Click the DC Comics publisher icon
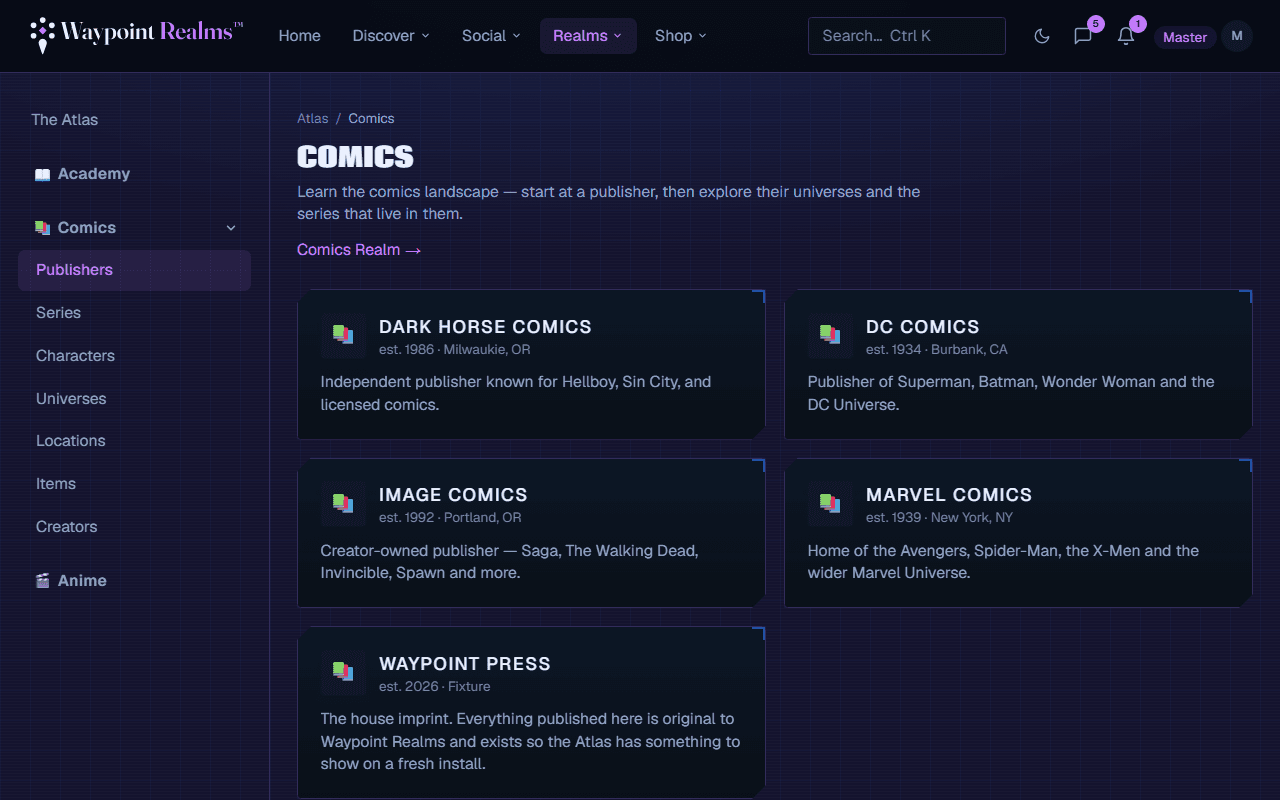1280x800 pixels. [x=830, y=335]
